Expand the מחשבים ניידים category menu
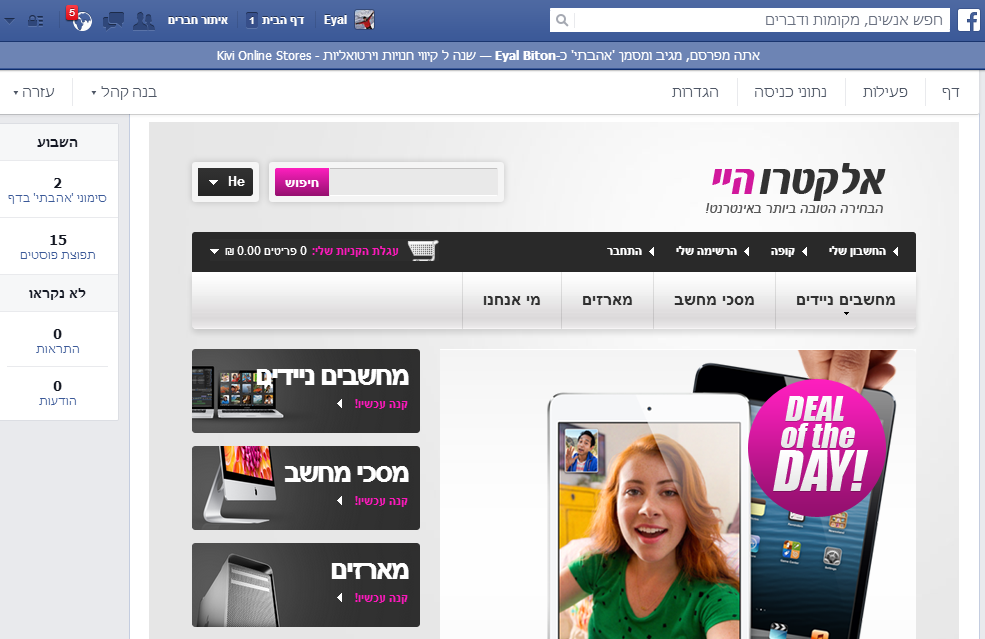This screenshot has width=985, height=639. 846,300
